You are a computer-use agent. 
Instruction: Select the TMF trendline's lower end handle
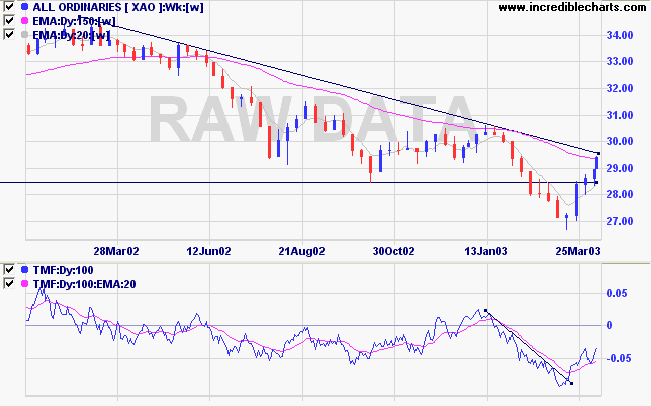pos(572,383)
